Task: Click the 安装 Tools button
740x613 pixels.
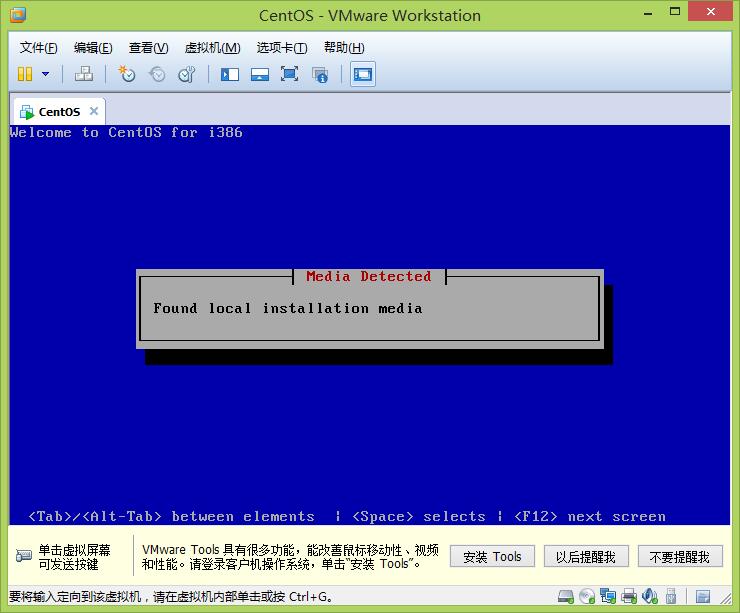Action: tap(492, 557)
